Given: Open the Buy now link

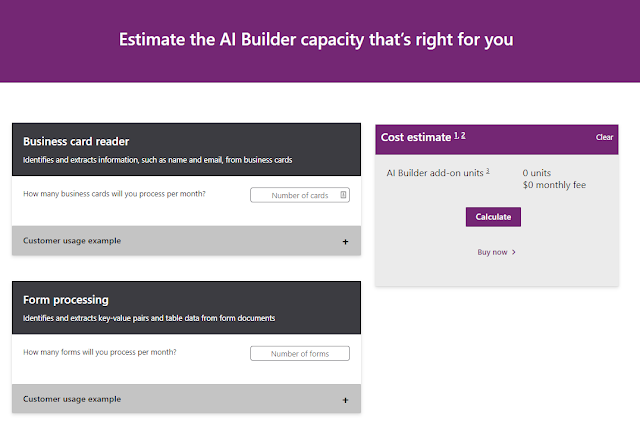Looking at the screenshot, I should tap(493, 252).
